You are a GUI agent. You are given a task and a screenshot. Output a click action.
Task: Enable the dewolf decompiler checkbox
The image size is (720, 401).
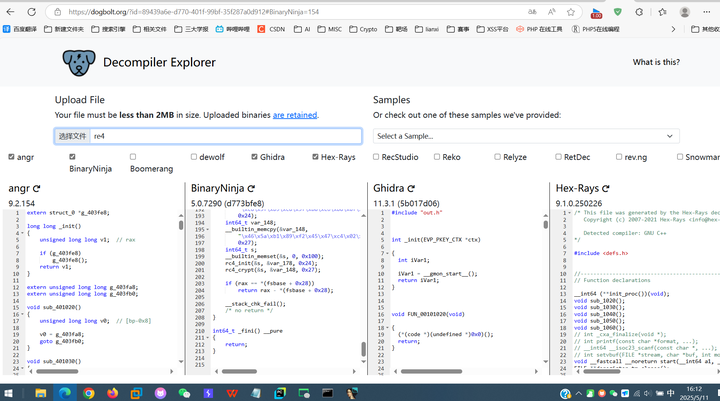click(194, 157)
